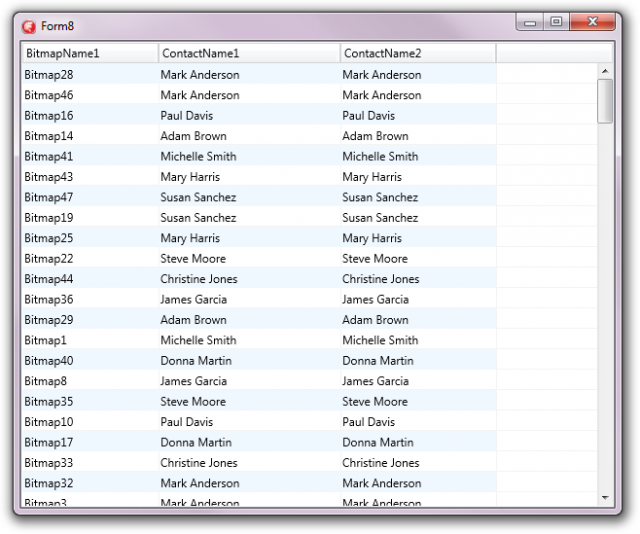Viewport: 640px width, 534px height.
Task: Click the scrollbar down arrow
Action: [605, 498]
